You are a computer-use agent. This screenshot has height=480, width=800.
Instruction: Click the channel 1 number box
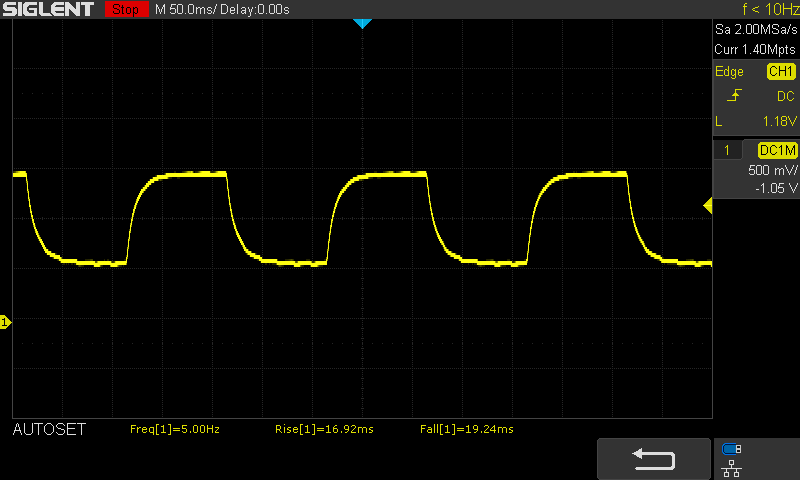tap(727, 150)
